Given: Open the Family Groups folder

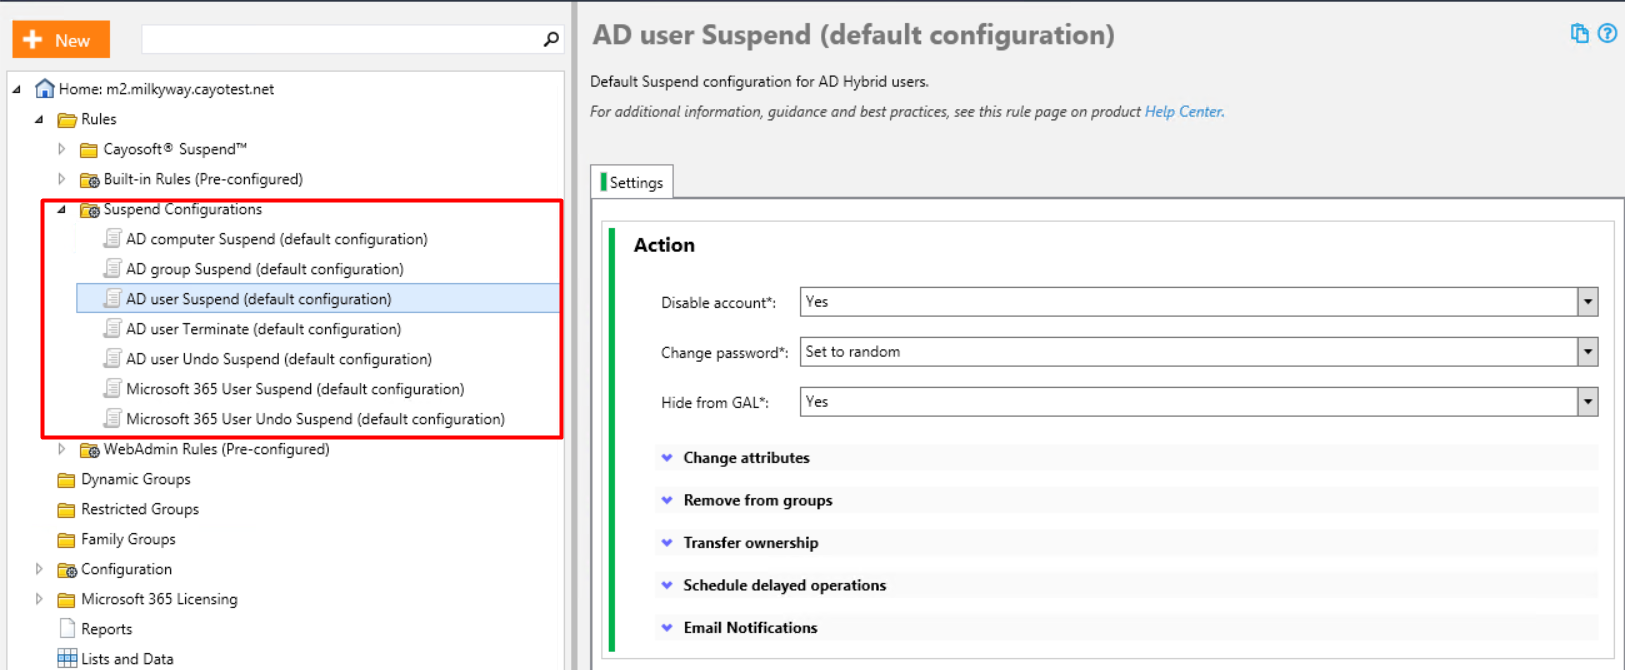Looking at the screenshot, I should click(128, 539).
